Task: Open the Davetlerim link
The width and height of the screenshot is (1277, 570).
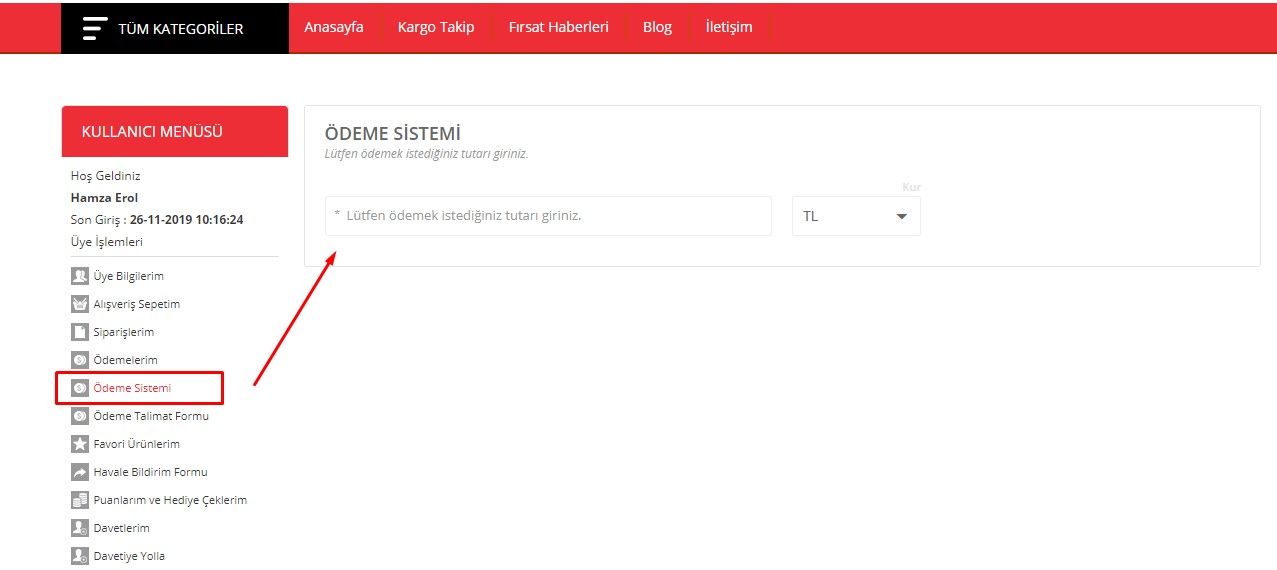Action: [x=121, y=528]
